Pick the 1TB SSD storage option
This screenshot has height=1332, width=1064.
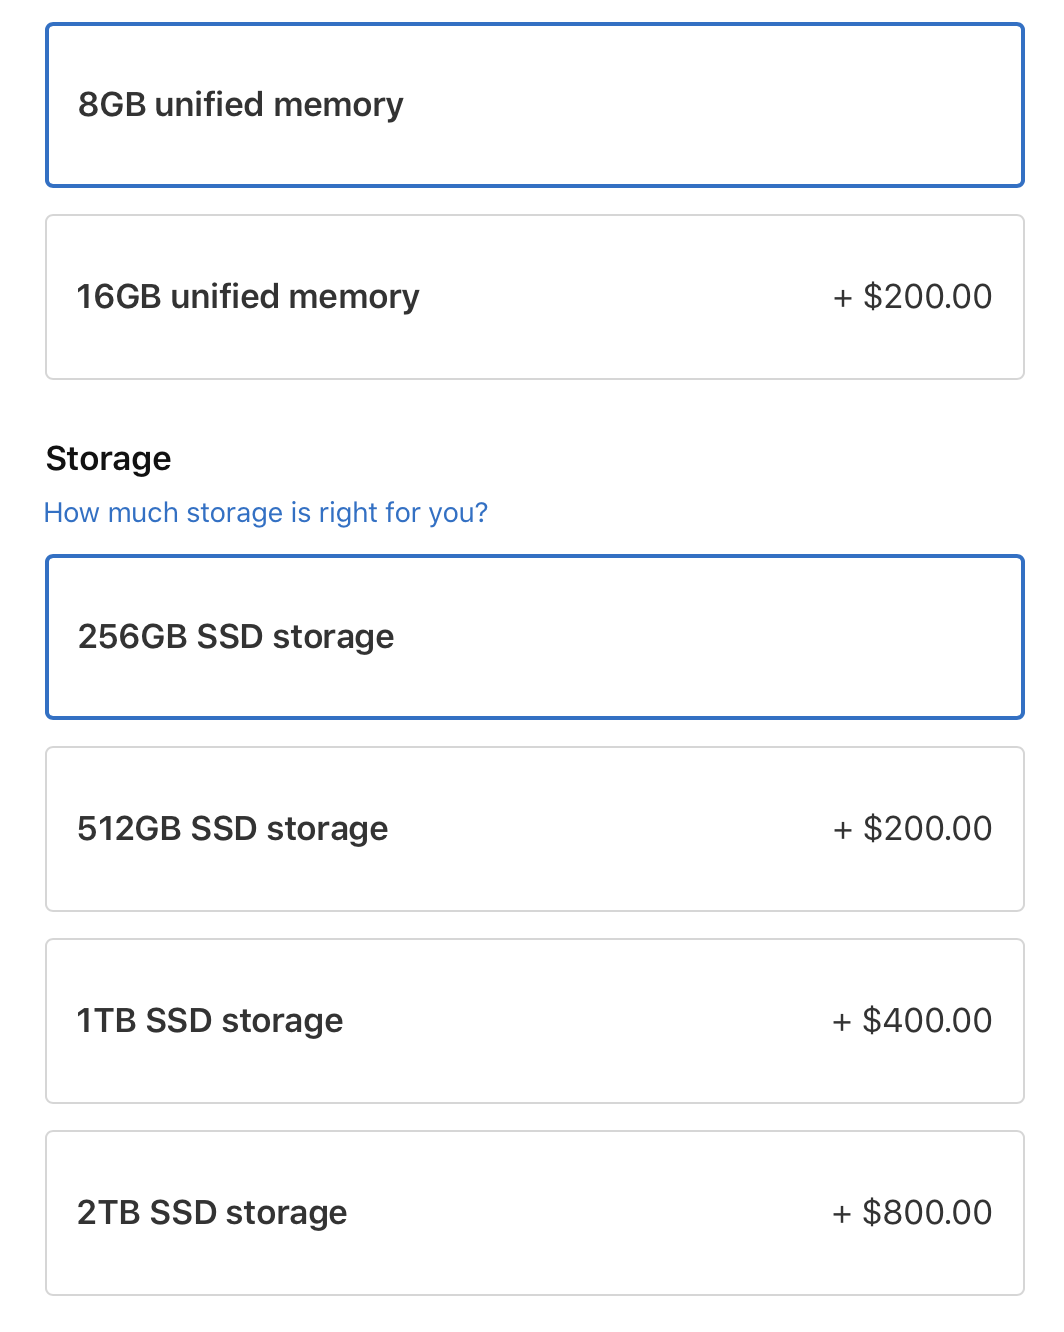click(x=535, y=1021)
